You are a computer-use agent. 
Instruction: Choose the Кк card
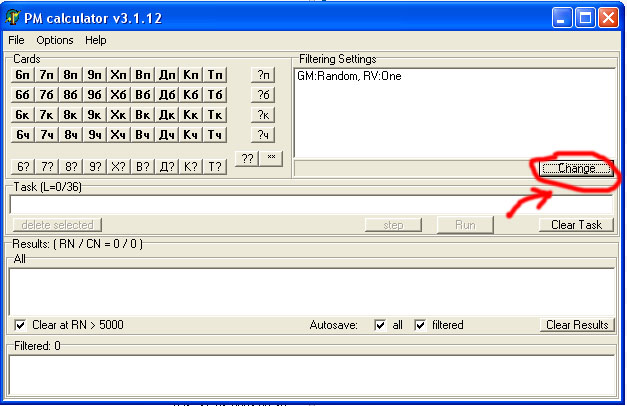[191, 115]
